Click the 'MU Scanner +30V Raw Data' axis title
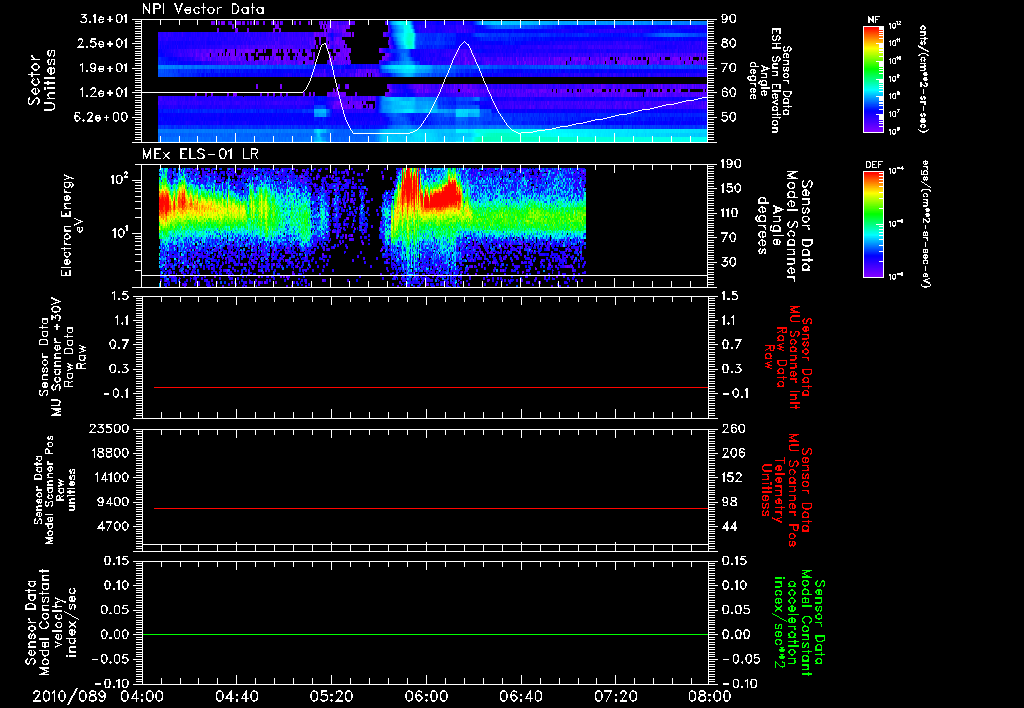1024x708 pixels. coord(61,357)
